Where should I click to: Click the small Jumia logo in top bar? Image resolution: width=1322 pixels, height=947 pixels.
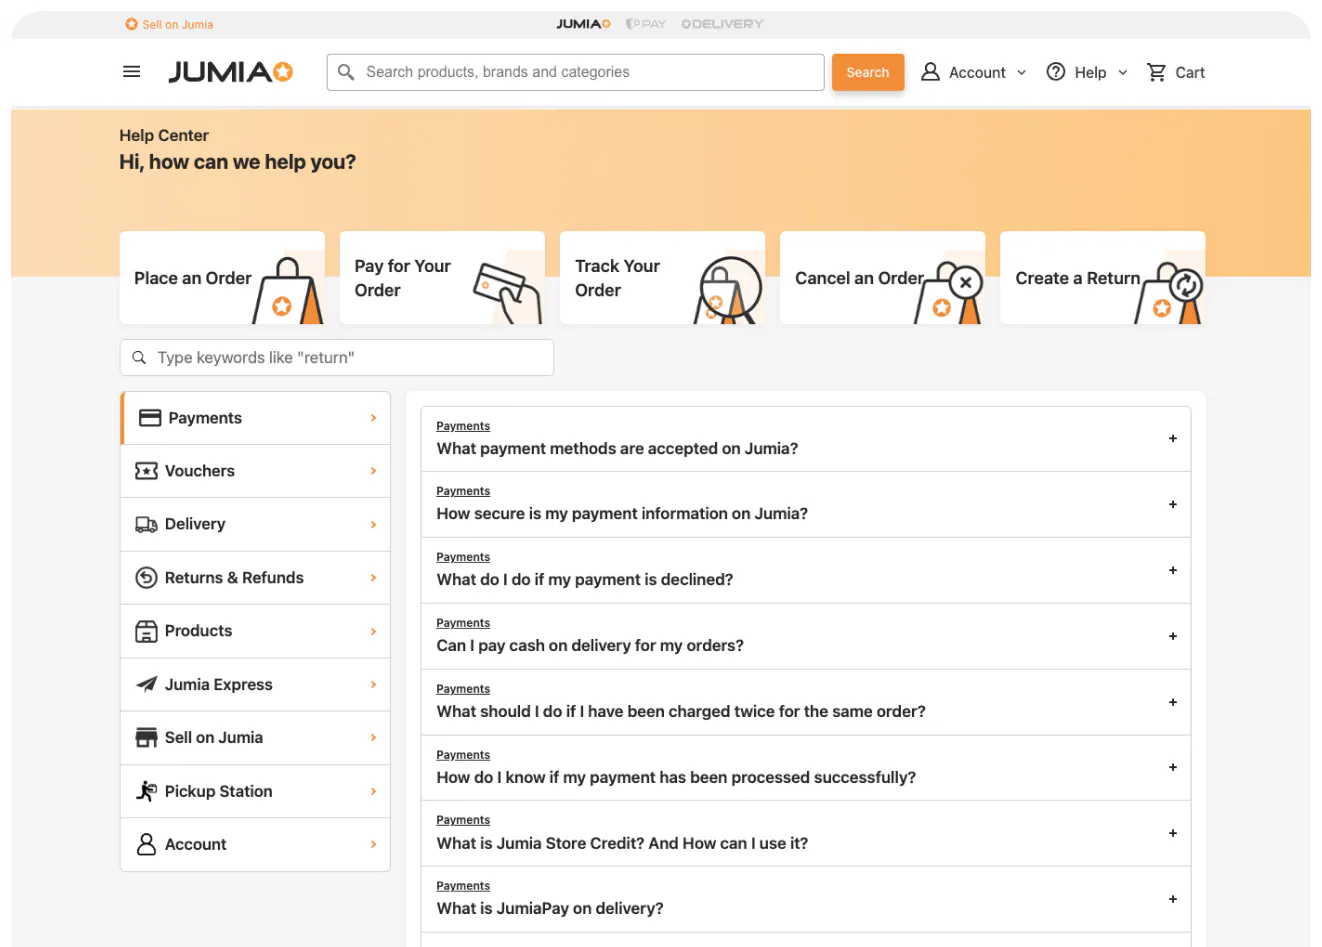(x=583, y=24)
